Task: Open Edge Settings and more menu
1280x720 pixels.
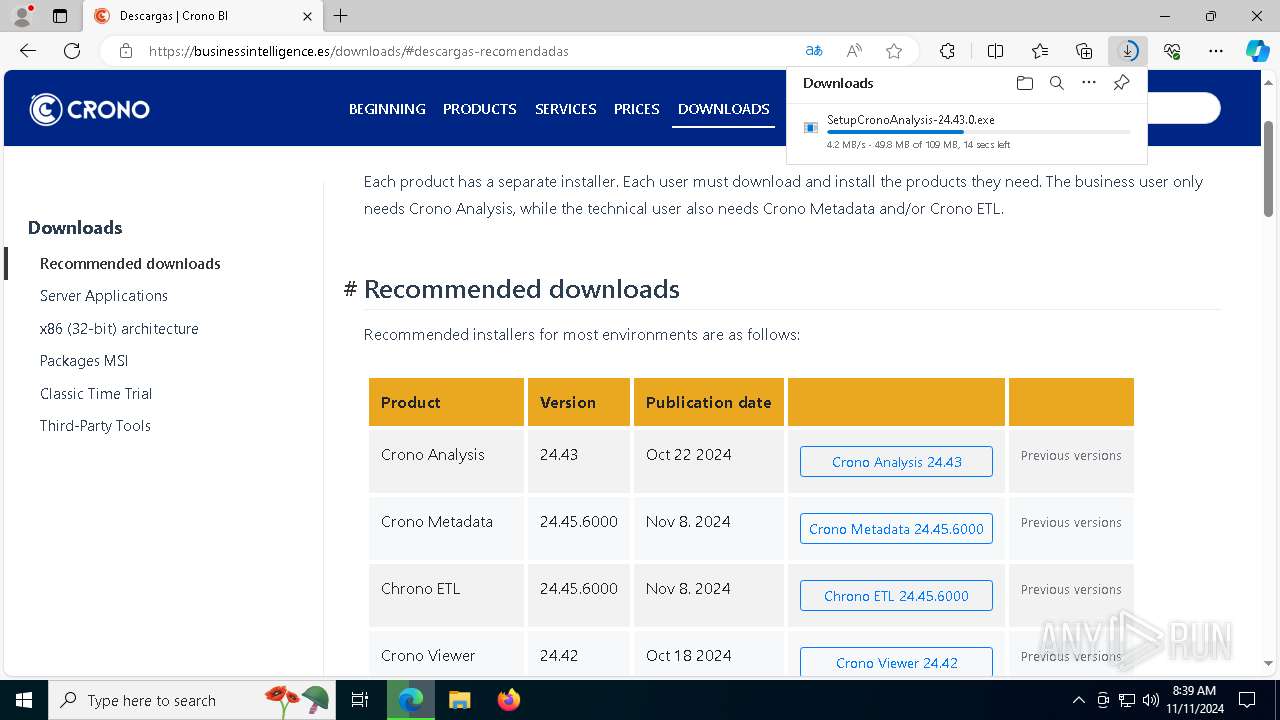Action: point(1216,51)
